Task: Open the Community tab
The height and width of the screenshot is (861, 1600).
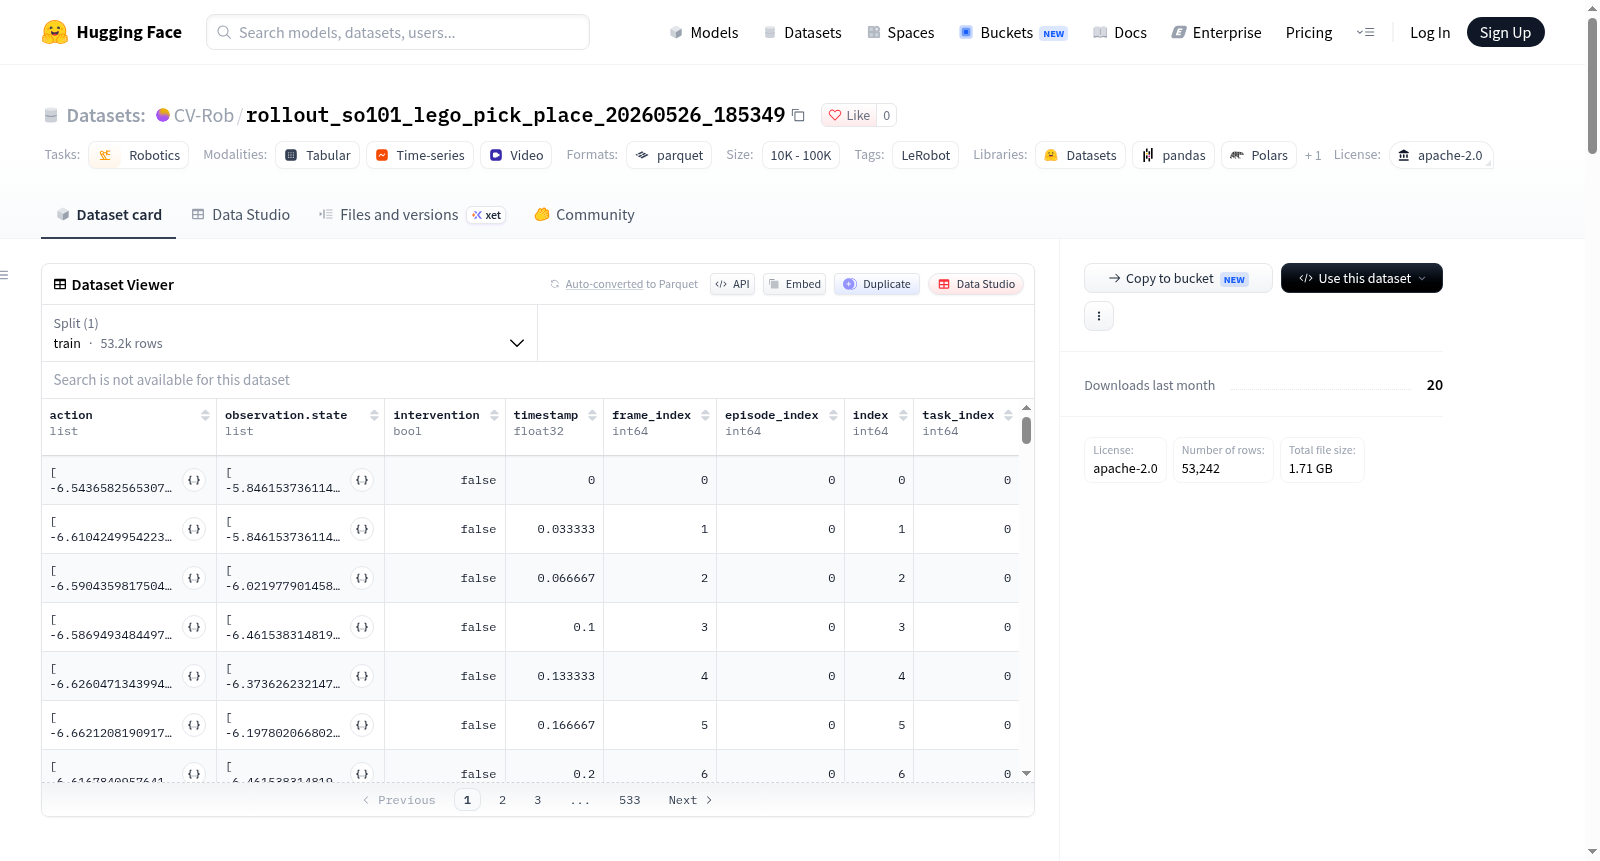Action: point(584,215)
